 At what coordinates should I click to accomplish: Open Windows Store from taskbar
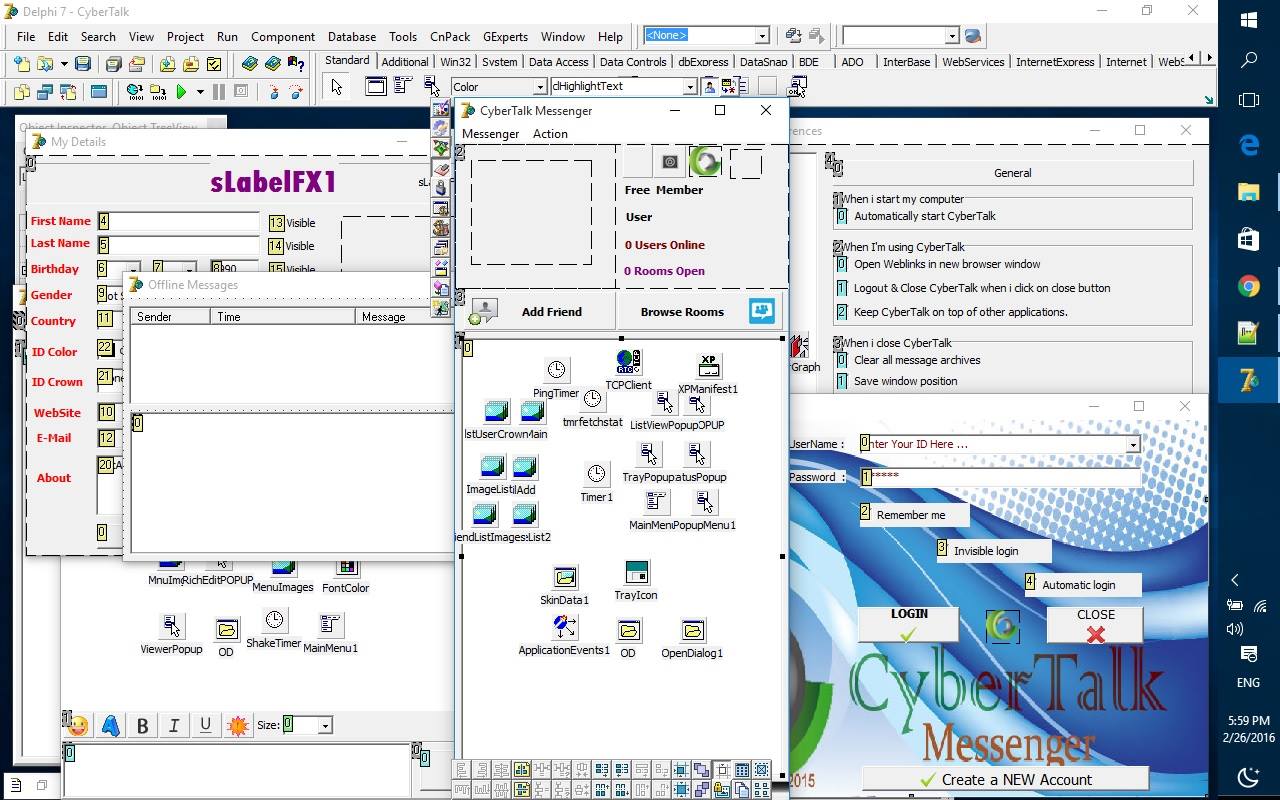pos(1248,239)
